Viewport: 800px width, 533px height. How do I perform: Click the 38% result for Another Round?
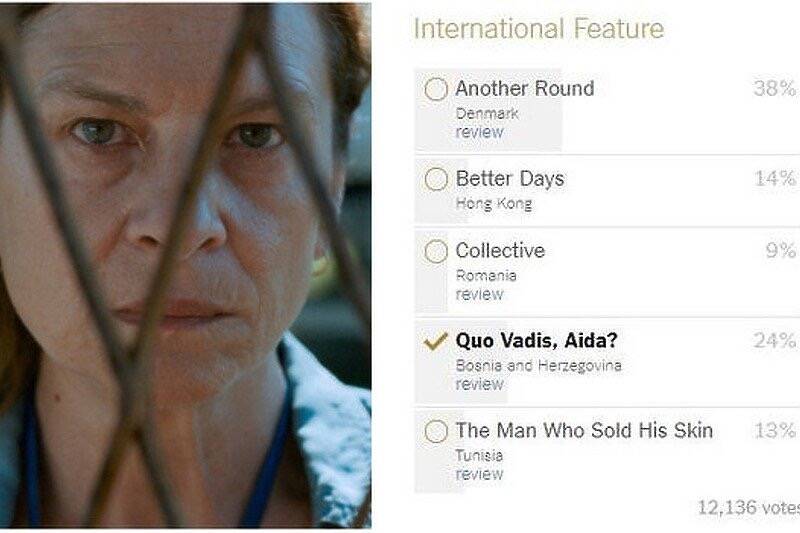pyautogui.click(x=774, y=89)
